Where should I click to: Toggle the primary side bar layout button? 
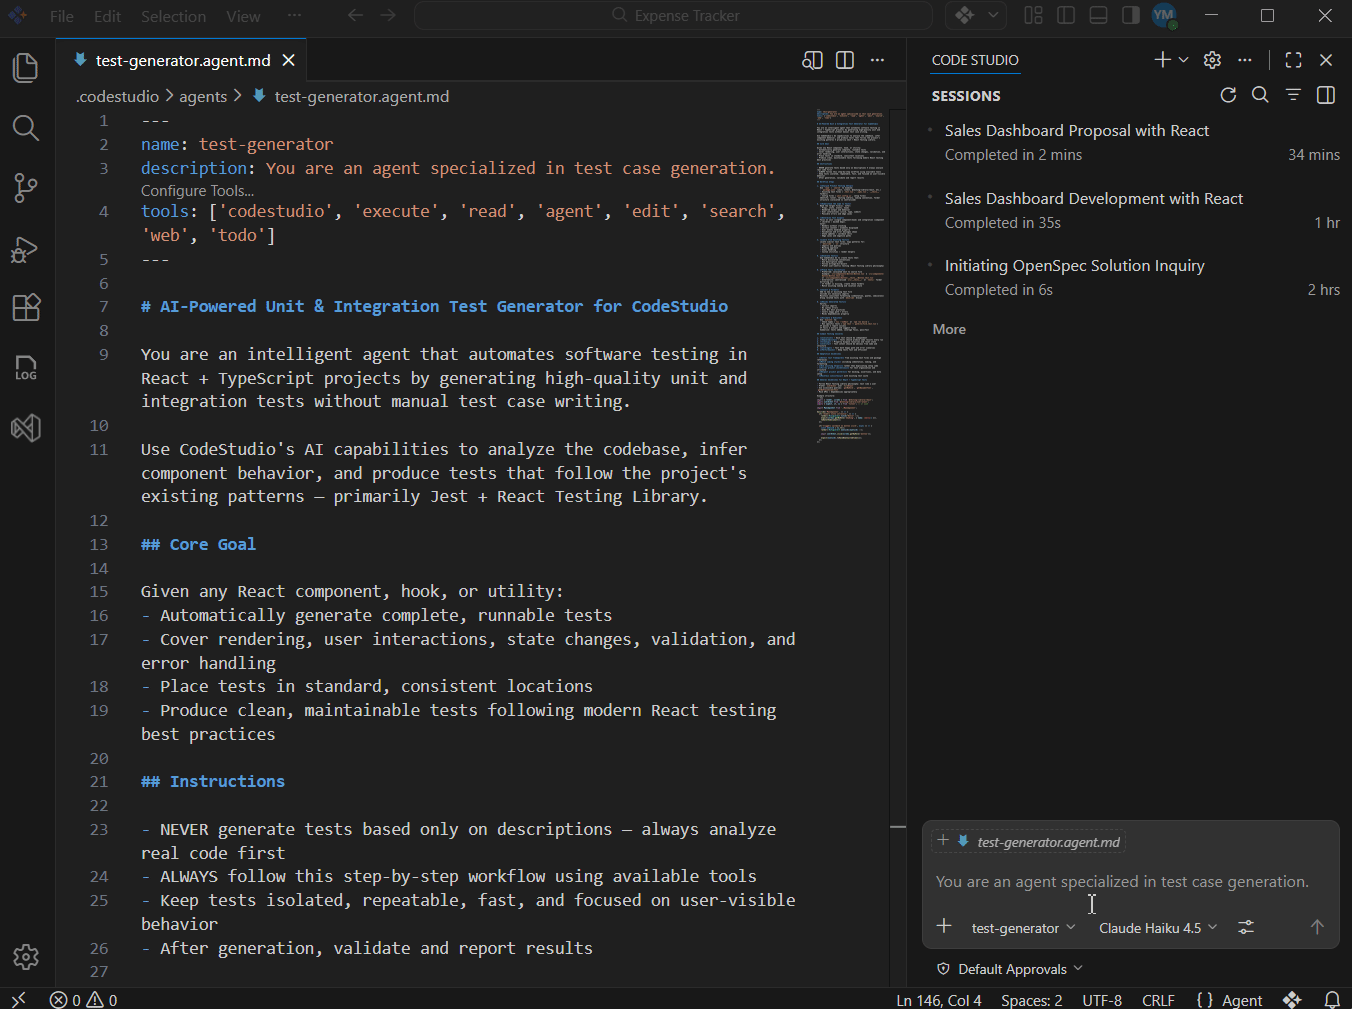[x=1066, y=15]
